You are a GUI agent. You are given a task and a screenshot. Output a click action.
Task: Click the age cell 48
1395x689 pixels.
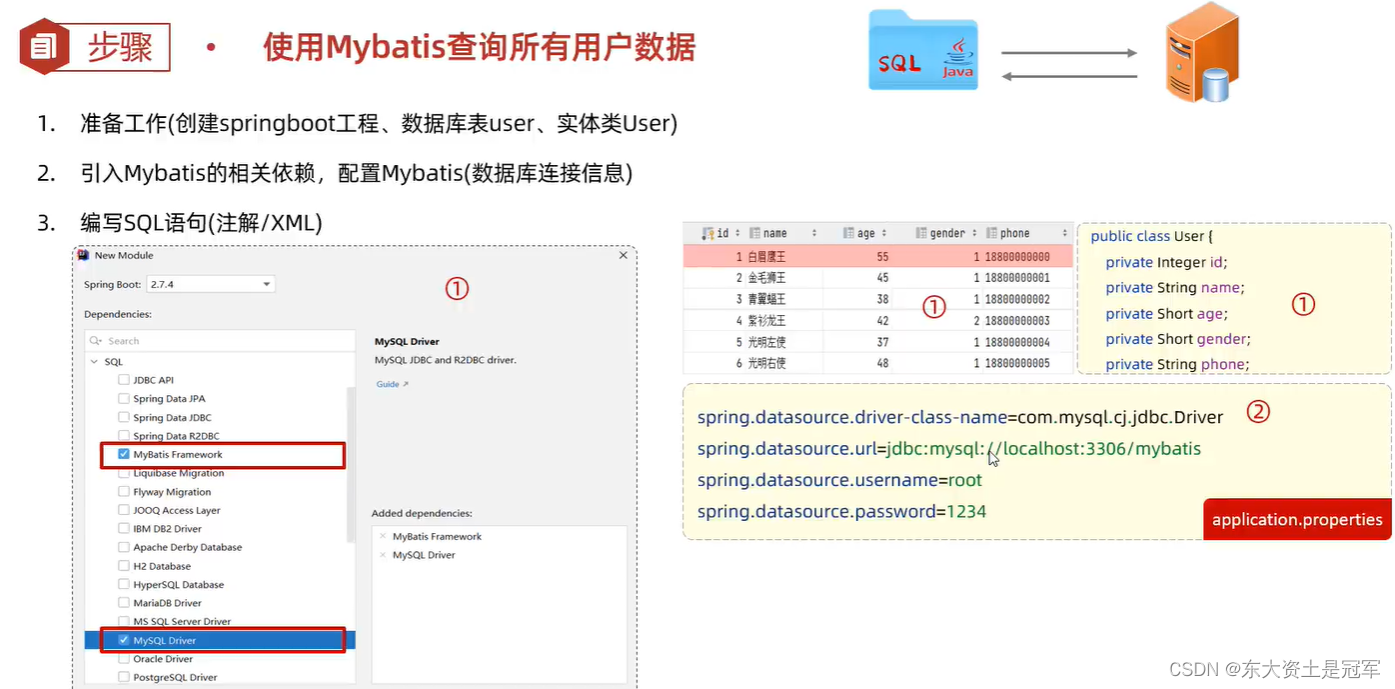point(882,363)
